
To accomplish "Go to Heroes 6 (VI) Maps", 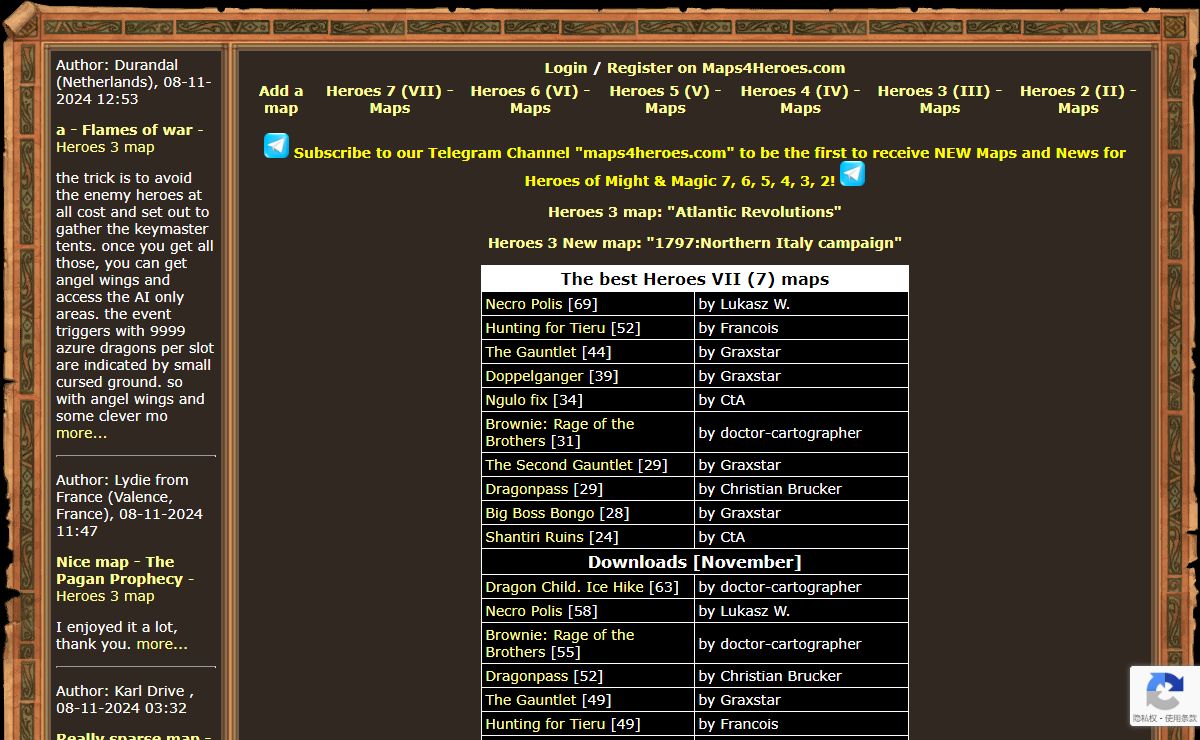I will (530, 100).
